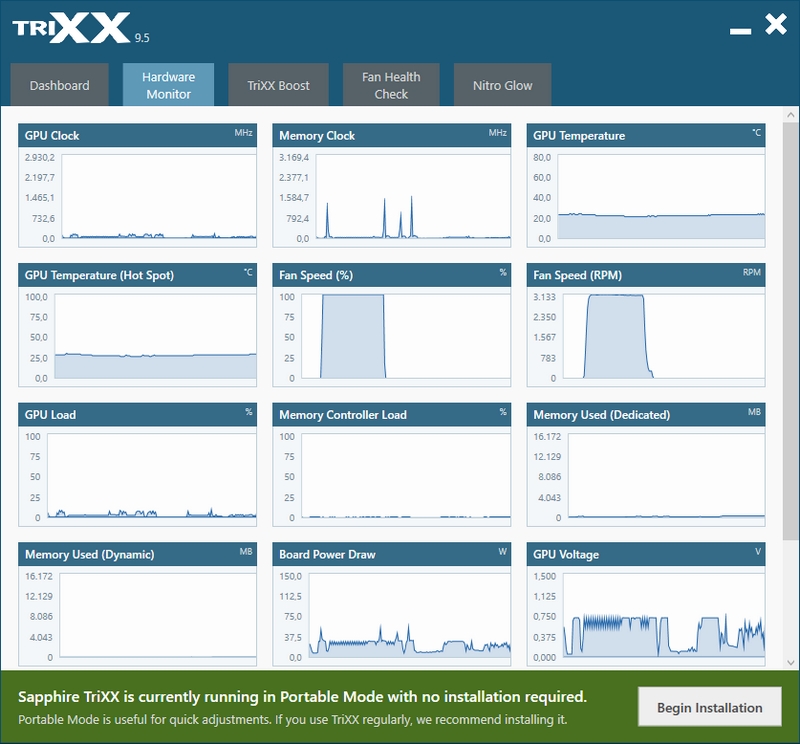Click the GPU Clock panel title
Viewport: 800px width, 744px height.
(x=52, y=136)
